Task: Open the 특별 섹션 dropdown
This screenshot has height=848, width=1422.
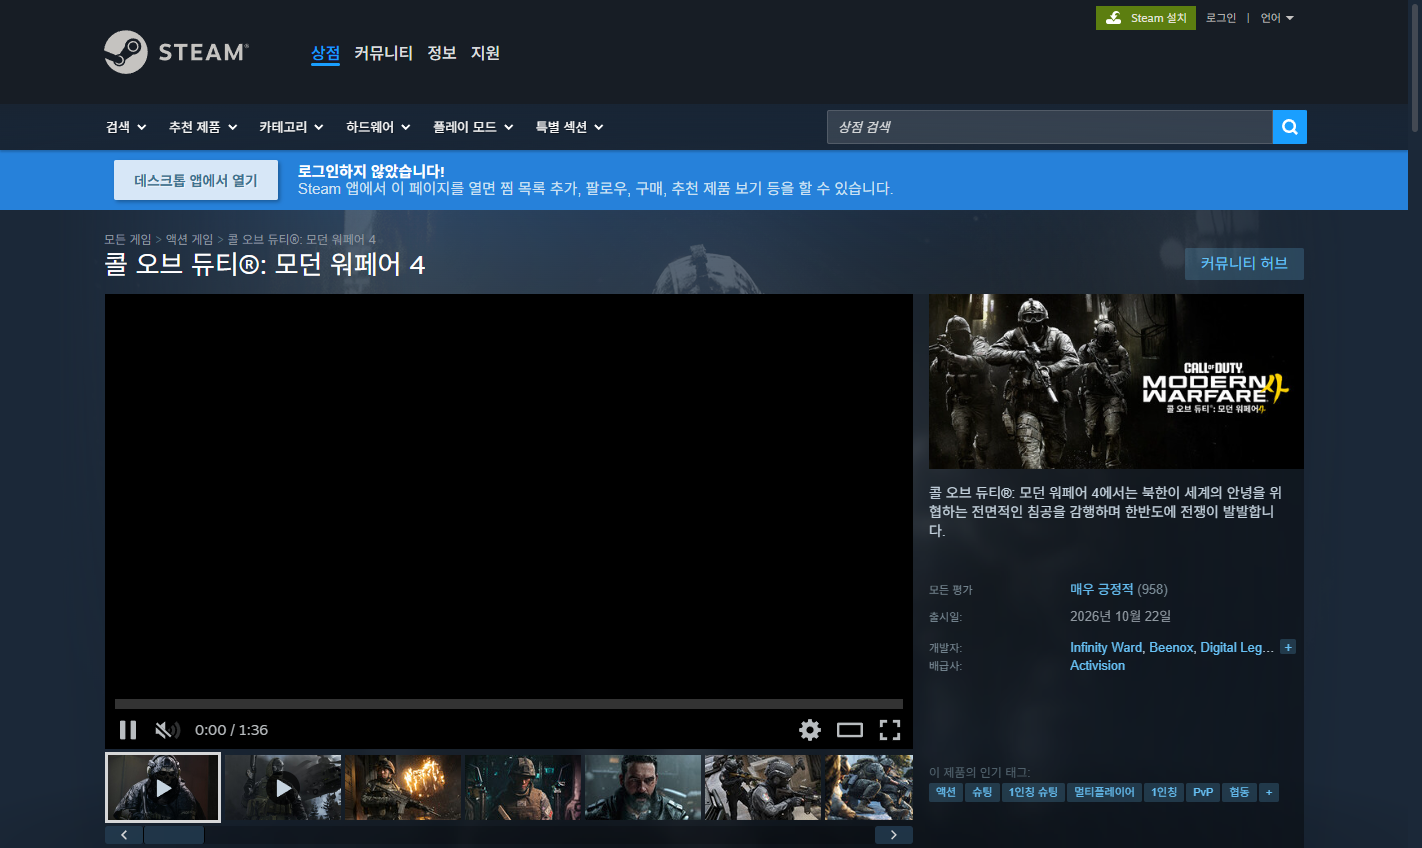Action: (569, 127)
